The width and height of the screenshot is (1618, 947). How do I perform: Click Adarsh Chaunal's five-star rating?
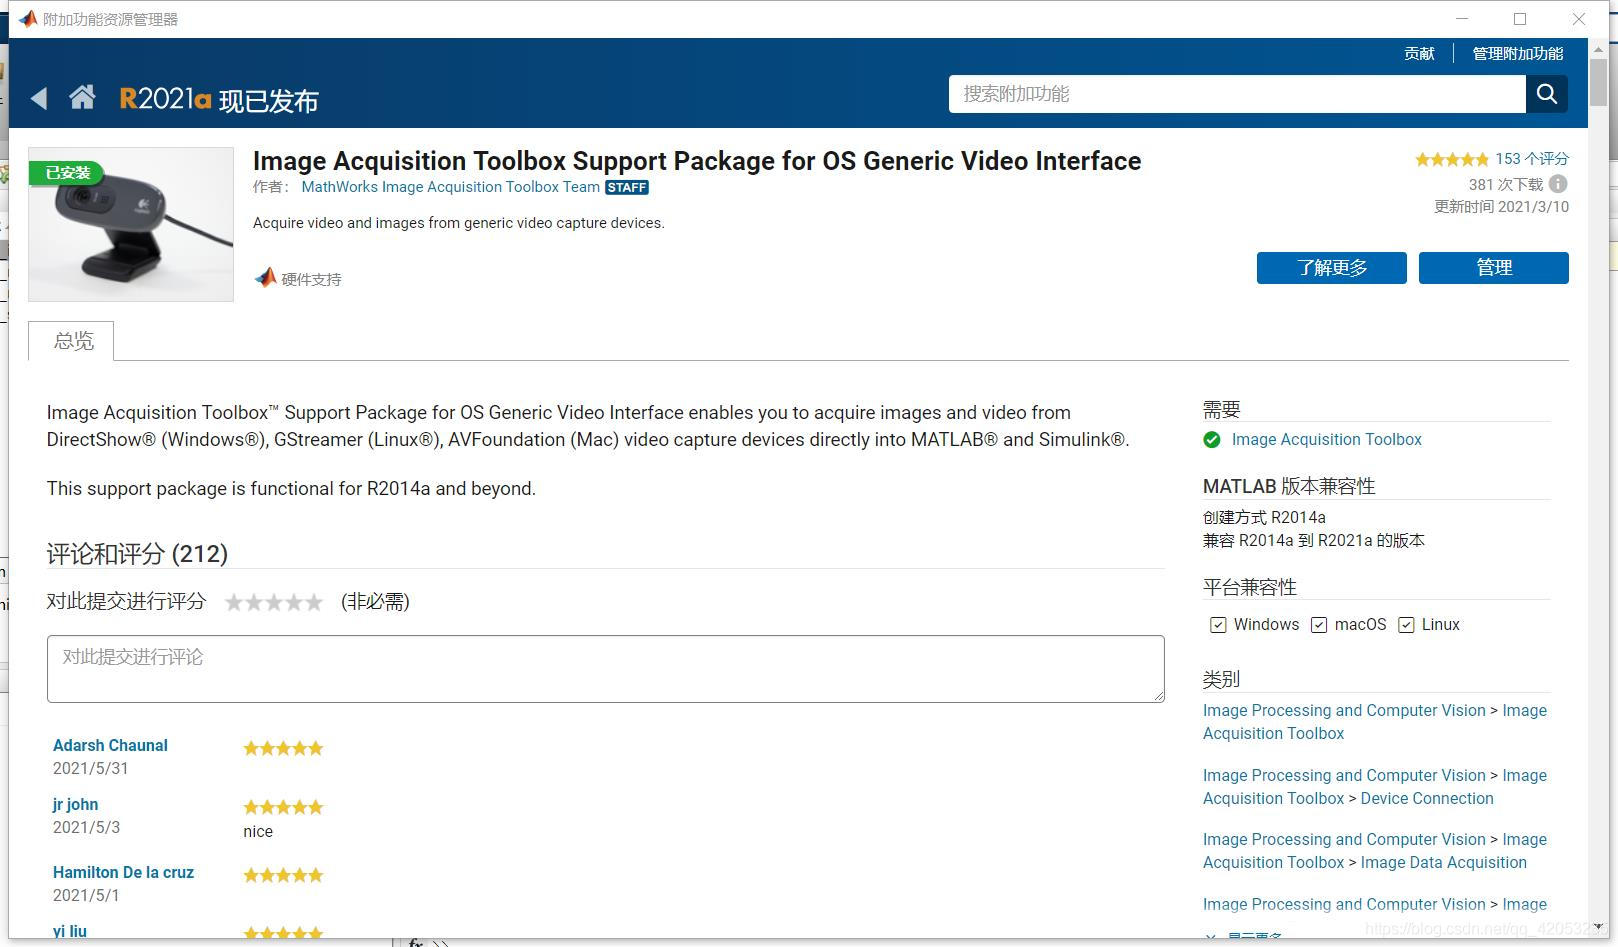283,749
